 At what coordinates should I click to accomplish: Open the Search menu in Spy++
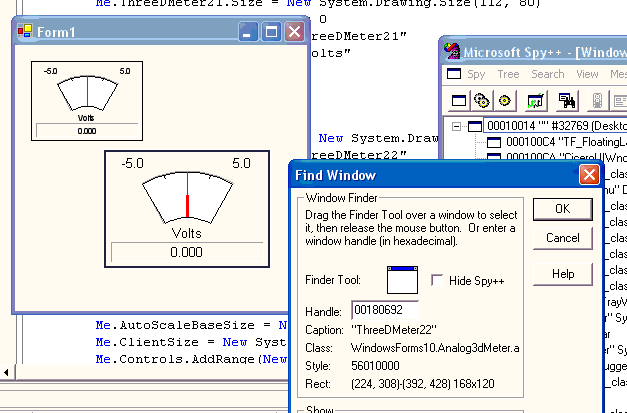tap(547, 74)
